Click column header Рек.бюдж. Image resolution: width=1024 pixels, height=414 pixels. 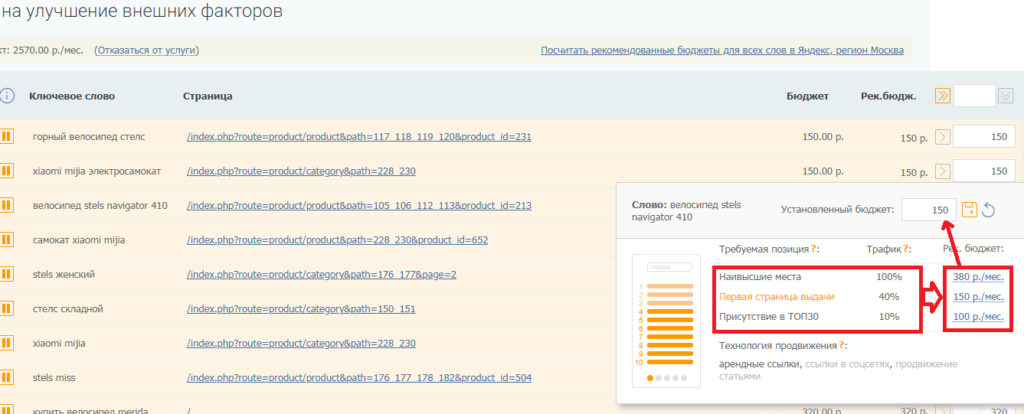pyautogui.click(x=888, y=97)
